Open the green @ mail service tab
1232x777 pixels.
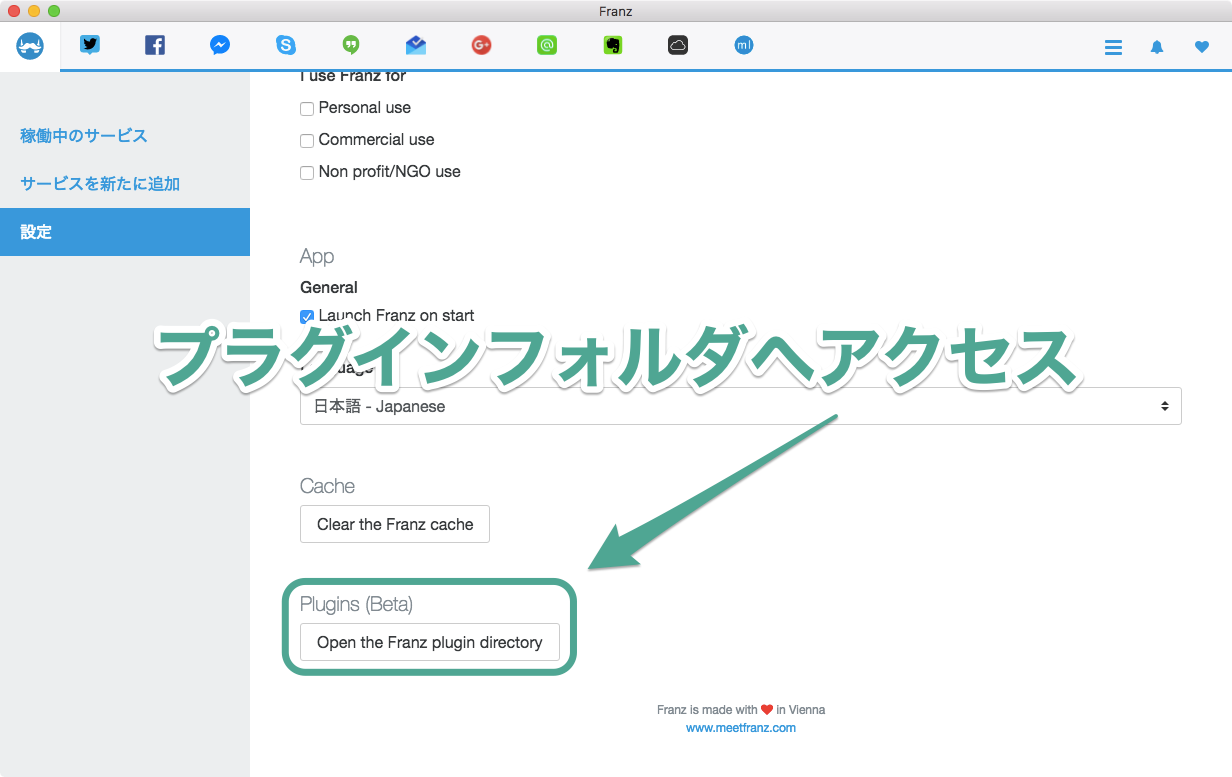point(547,45)
